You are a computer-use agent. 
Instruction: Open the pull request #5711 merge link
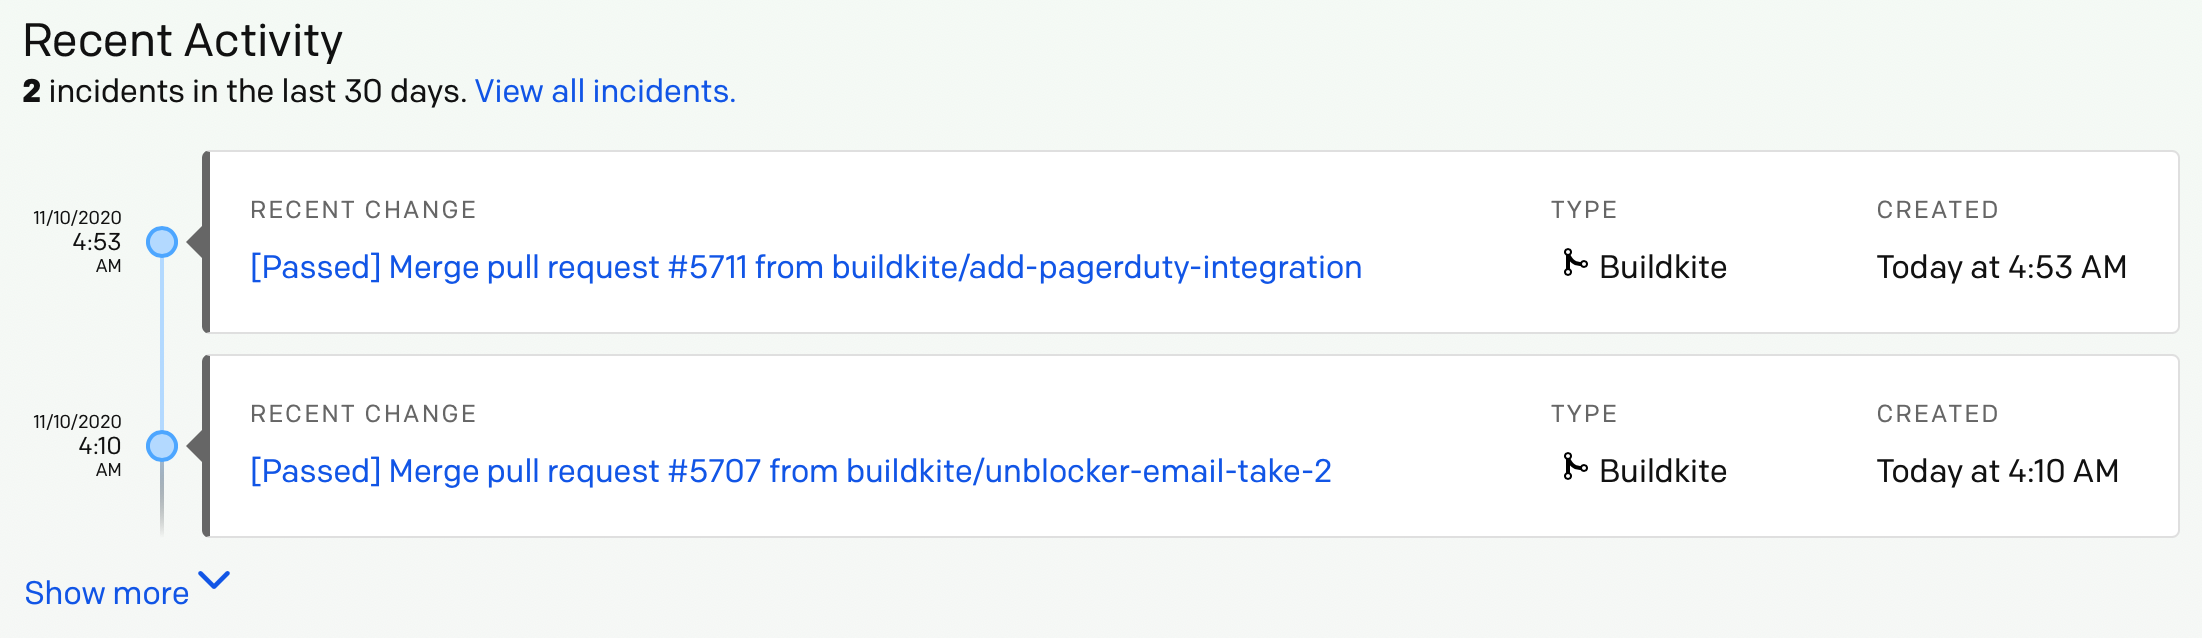click(x=805, y=266)
